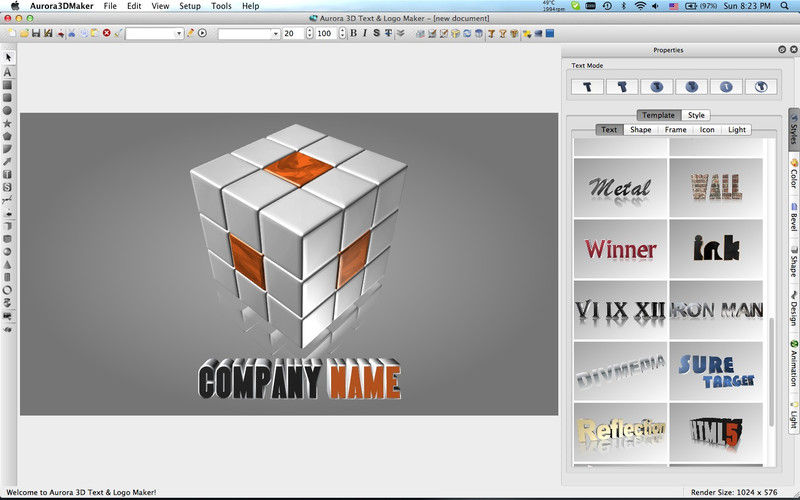Viewport: 800px width, 500px height.
Task: Select the arrow selection tool
Action: pos(8,57)
